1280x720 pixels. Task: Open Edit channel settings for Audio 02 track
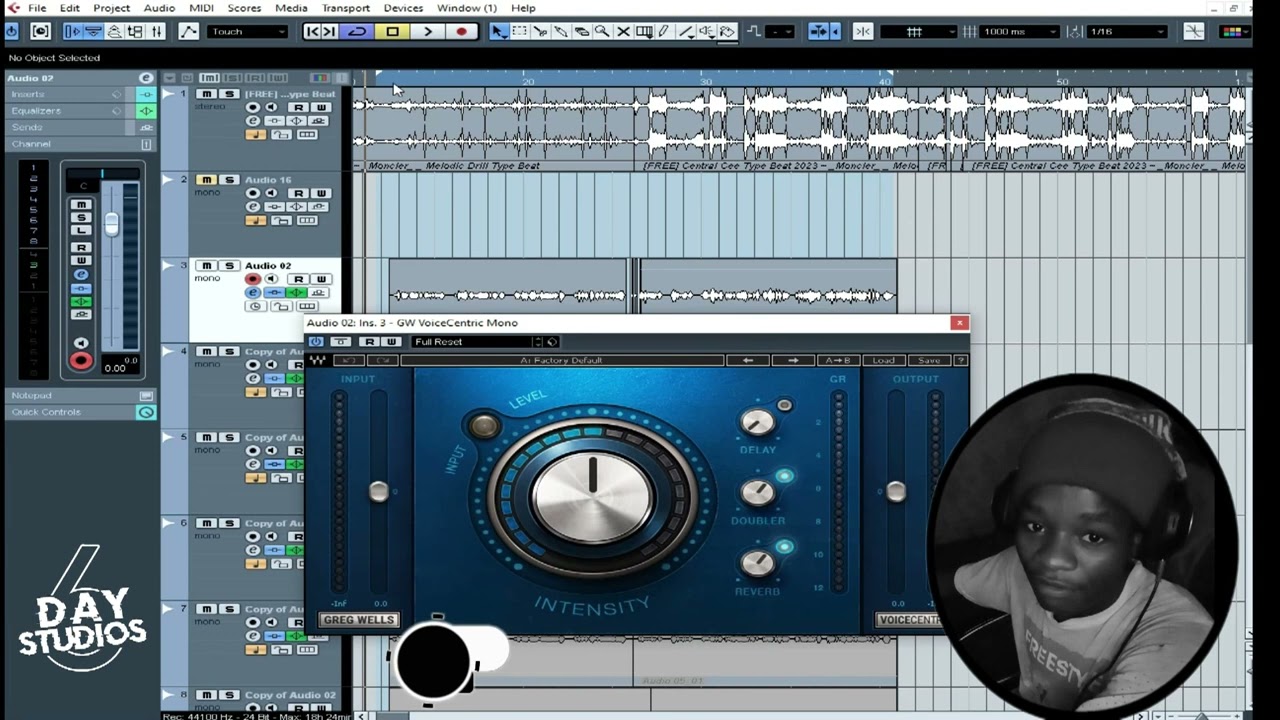[x=253, y=293]
